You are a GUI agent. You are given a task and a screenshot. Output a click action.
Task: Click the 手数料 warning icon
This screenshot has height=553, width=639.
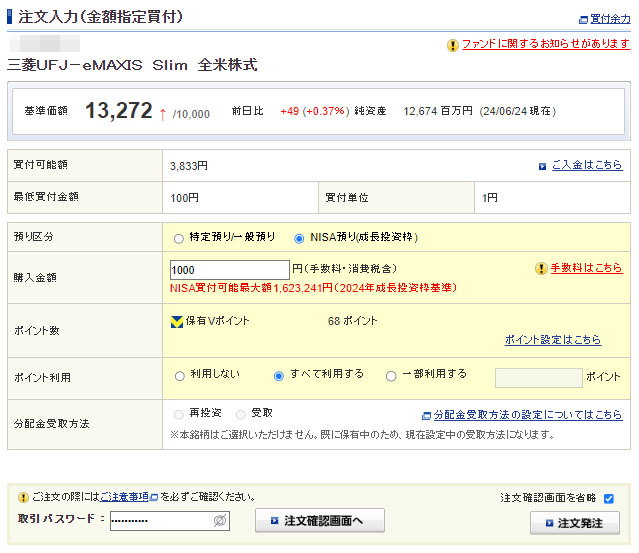coord(541,269)
